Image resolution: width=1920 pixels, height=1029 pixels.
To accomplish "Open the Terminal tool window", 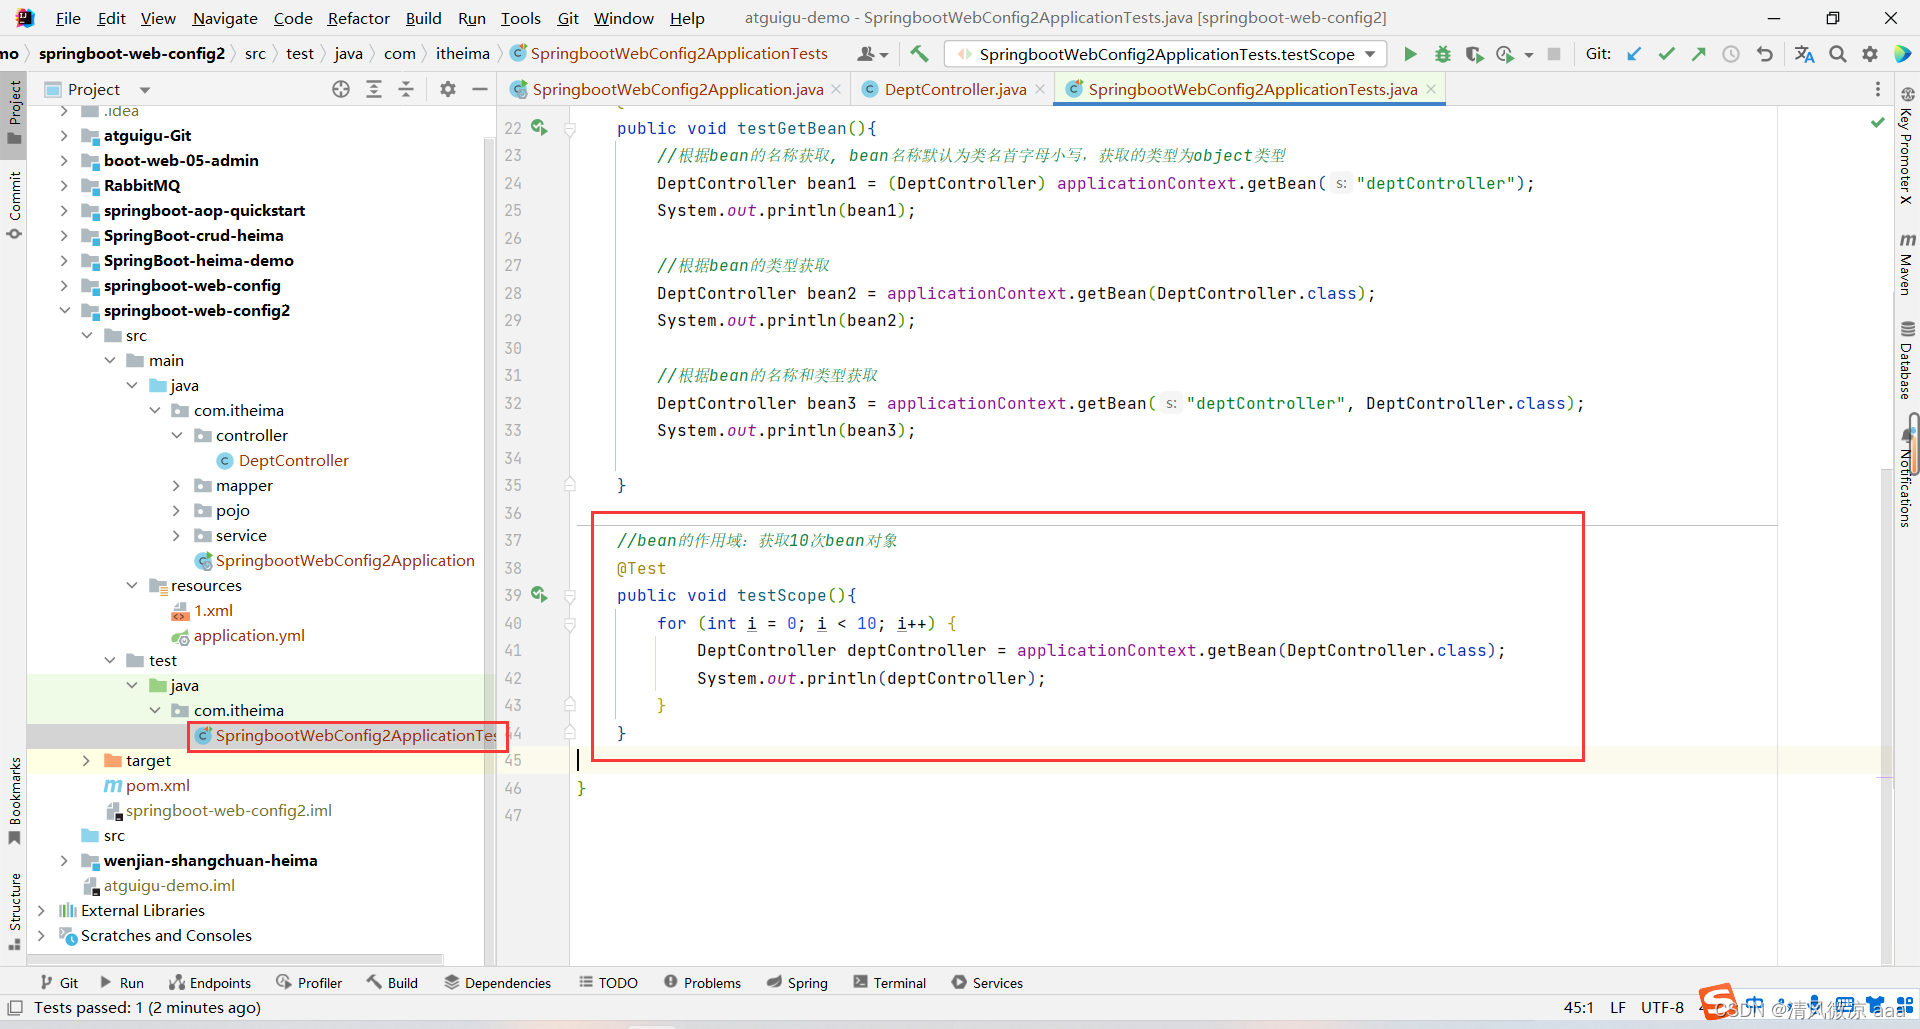I will (x=889, y=983).
